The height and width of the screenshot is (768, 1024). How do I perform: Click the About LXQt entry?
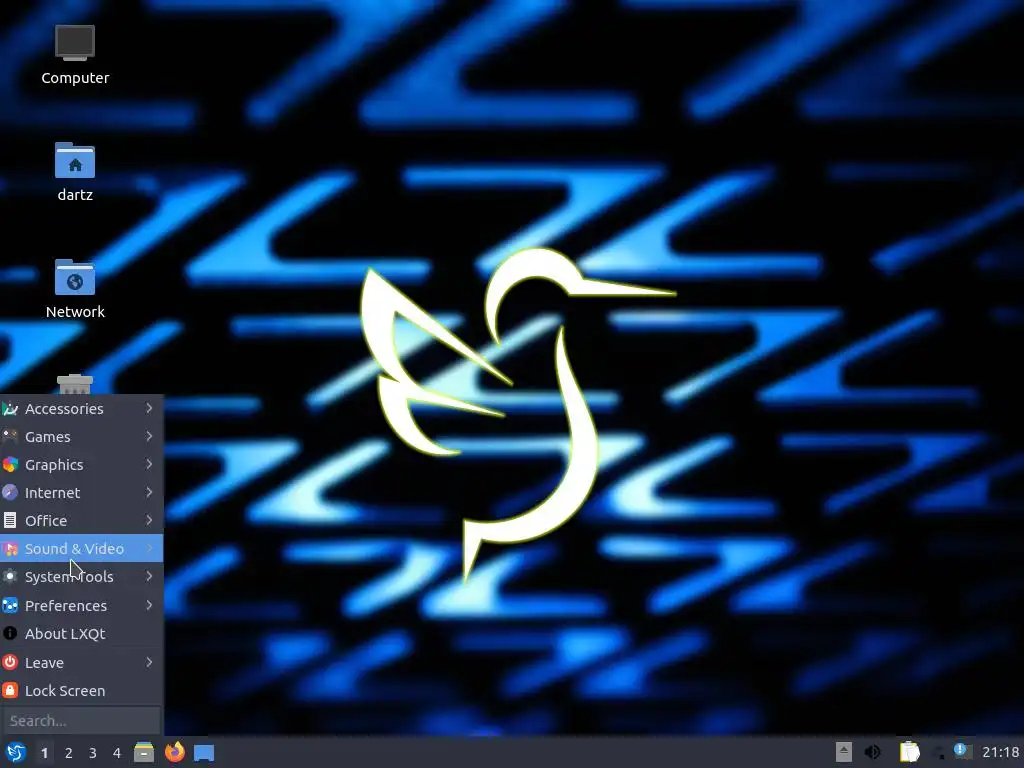[82, 633]
